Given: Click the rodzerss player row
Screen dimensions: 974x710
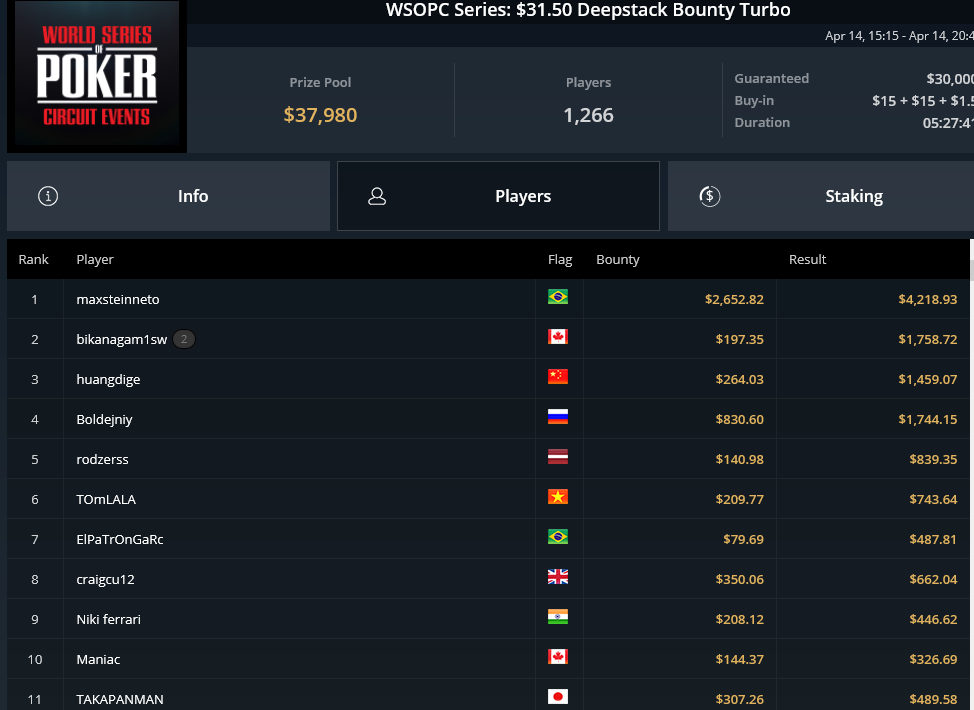Looking at the screenshot, I should (488, 459).
